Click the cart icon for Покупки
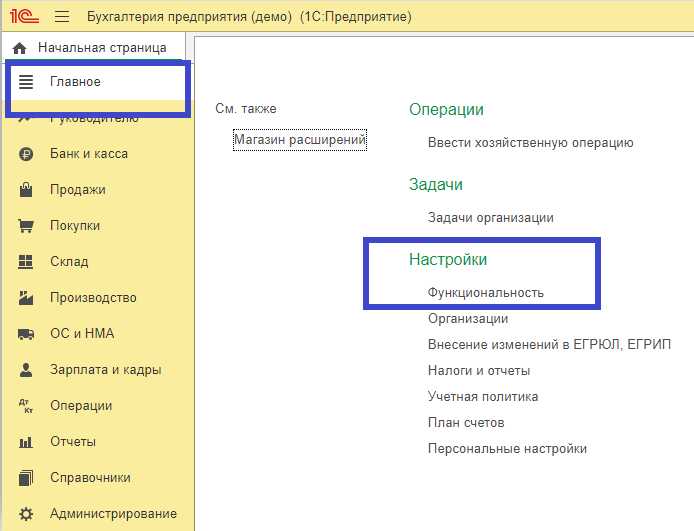 click(x=26, y=226)
